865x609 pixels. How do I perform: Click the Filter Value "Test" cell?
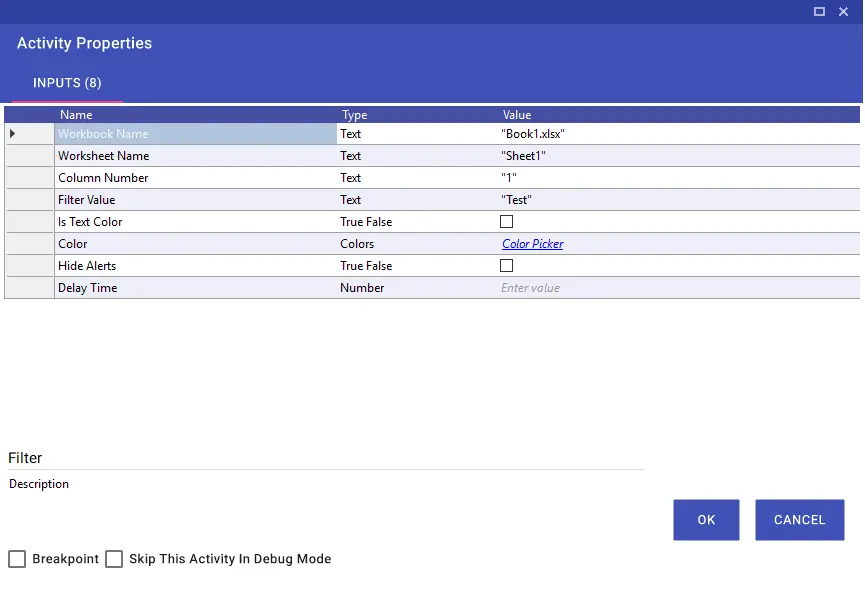pos(679,200)
